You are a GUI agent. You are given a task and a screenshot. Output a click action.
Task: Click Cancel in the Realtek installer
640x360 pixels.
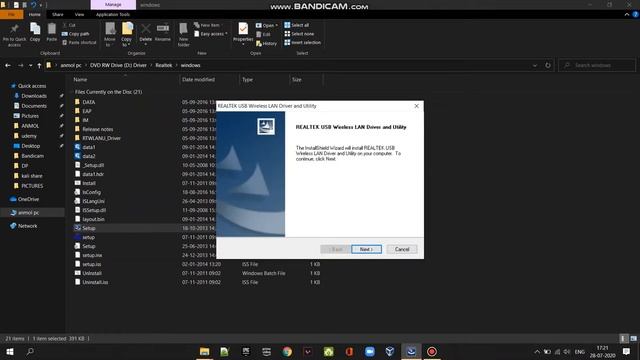point(402,249)
